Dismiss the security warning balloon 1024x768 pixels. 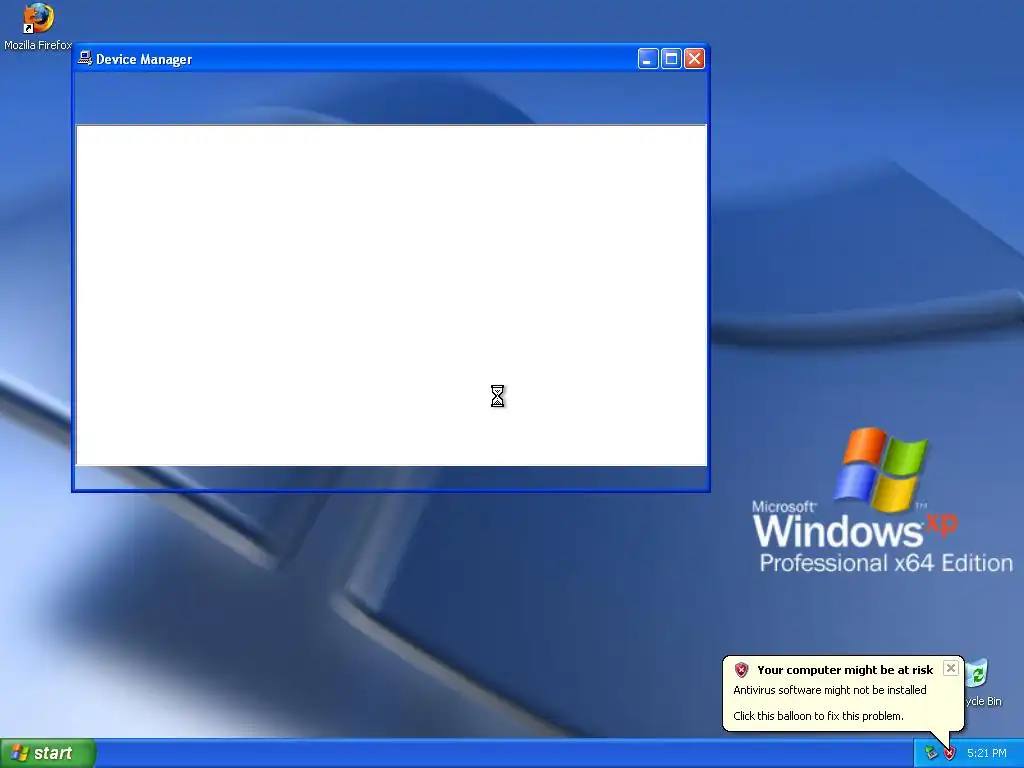[x=951, y=668]
